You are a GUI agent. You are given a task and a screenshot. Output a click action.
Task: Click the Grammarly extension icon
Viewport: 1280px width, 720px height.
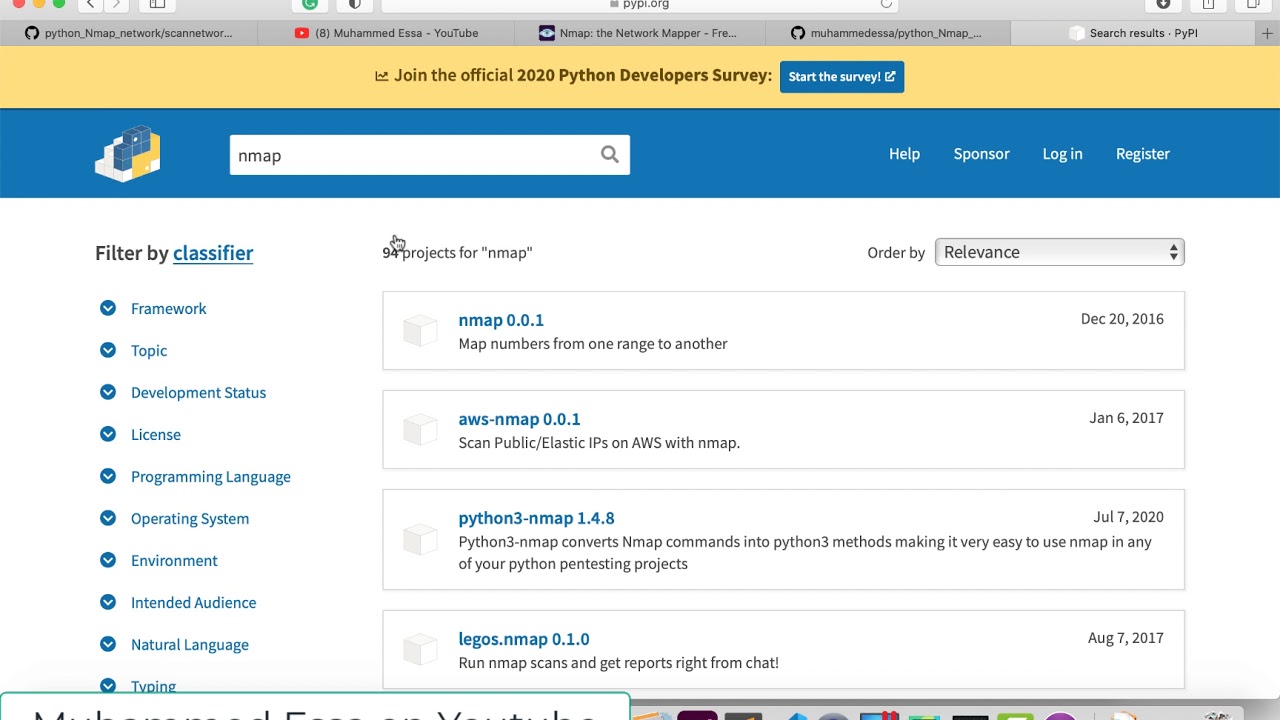pyautogui.click(x=310, y=4)
